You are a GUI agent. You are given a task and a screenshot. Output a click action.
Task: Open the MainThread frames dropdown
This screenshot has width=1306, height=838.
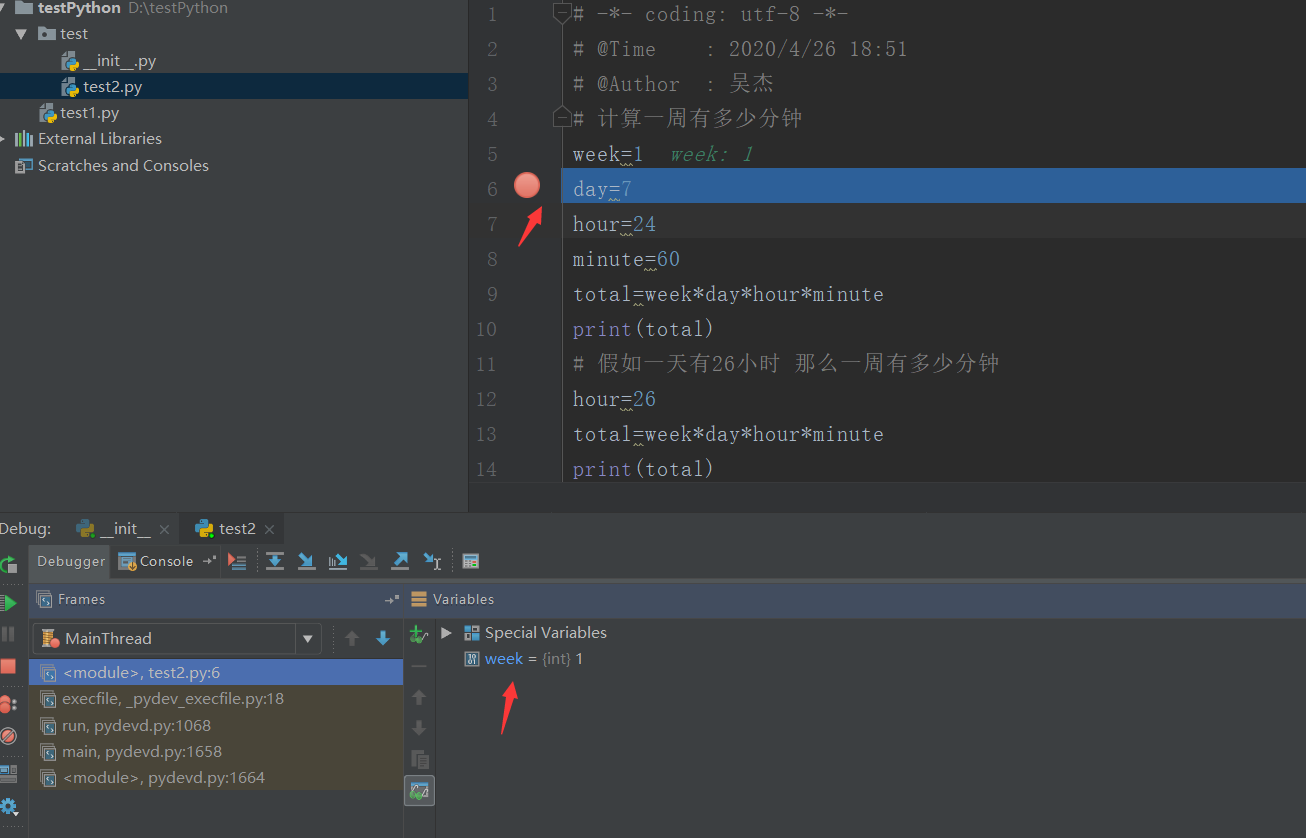[x=308, y=638]
